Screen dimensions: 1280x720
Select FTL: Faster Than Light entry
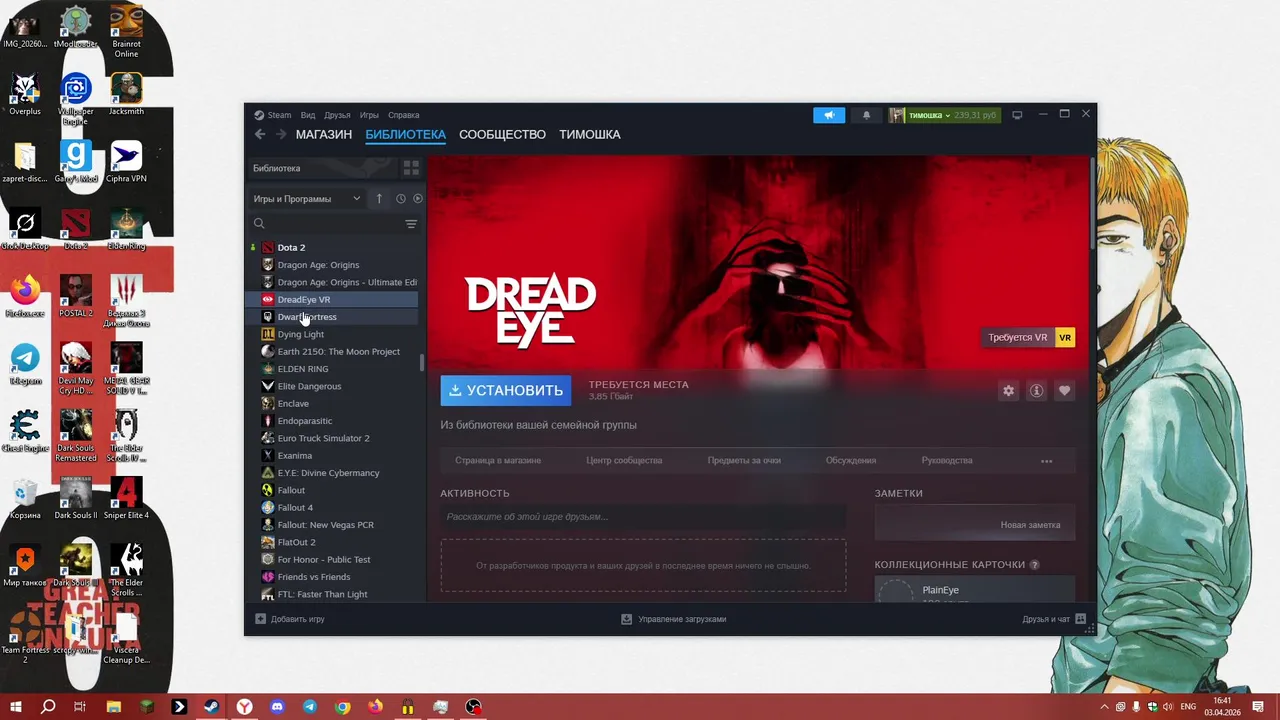click(x=333, y=594)
